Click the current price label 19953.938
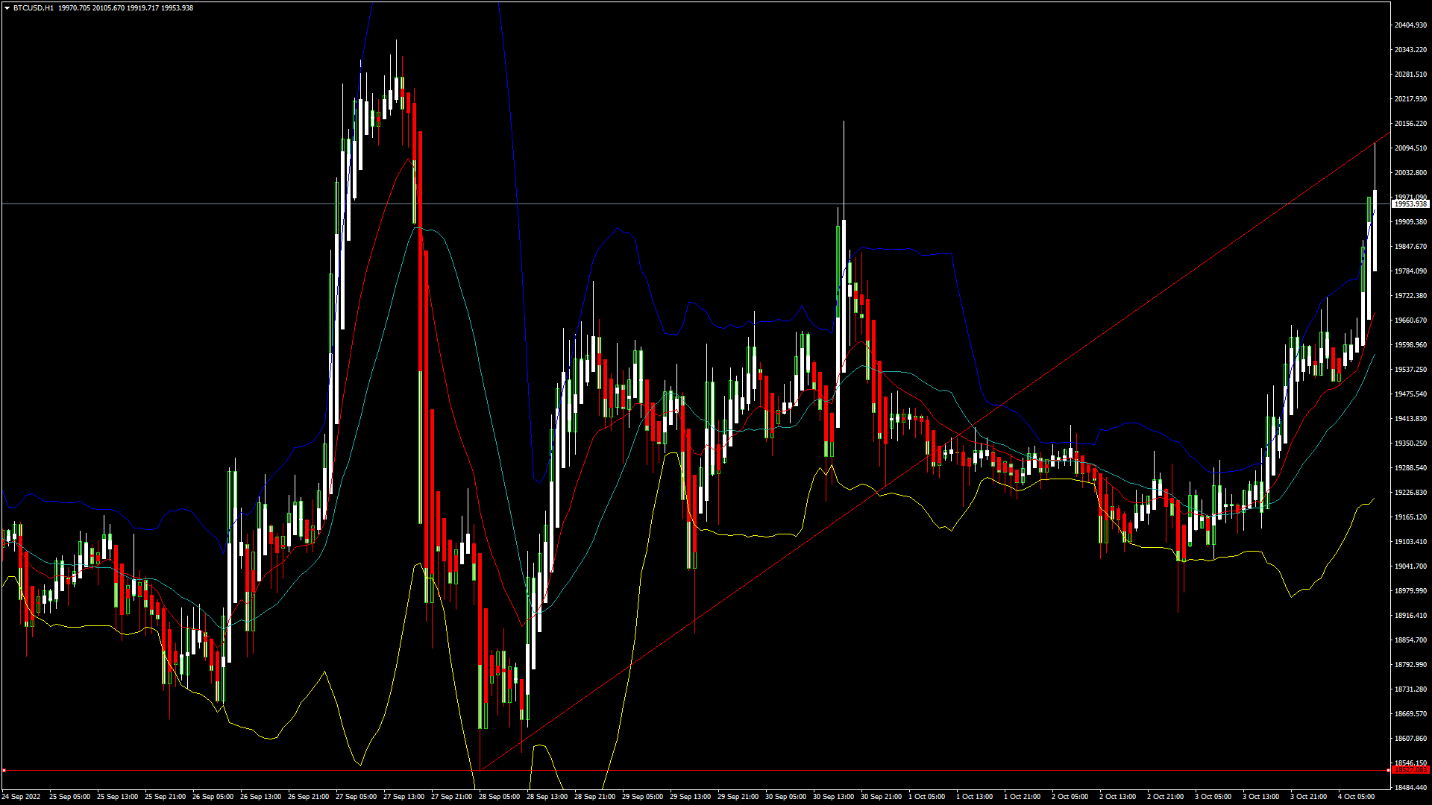The width and height of the screenshot is (1432, 805). coord(1410,203)
